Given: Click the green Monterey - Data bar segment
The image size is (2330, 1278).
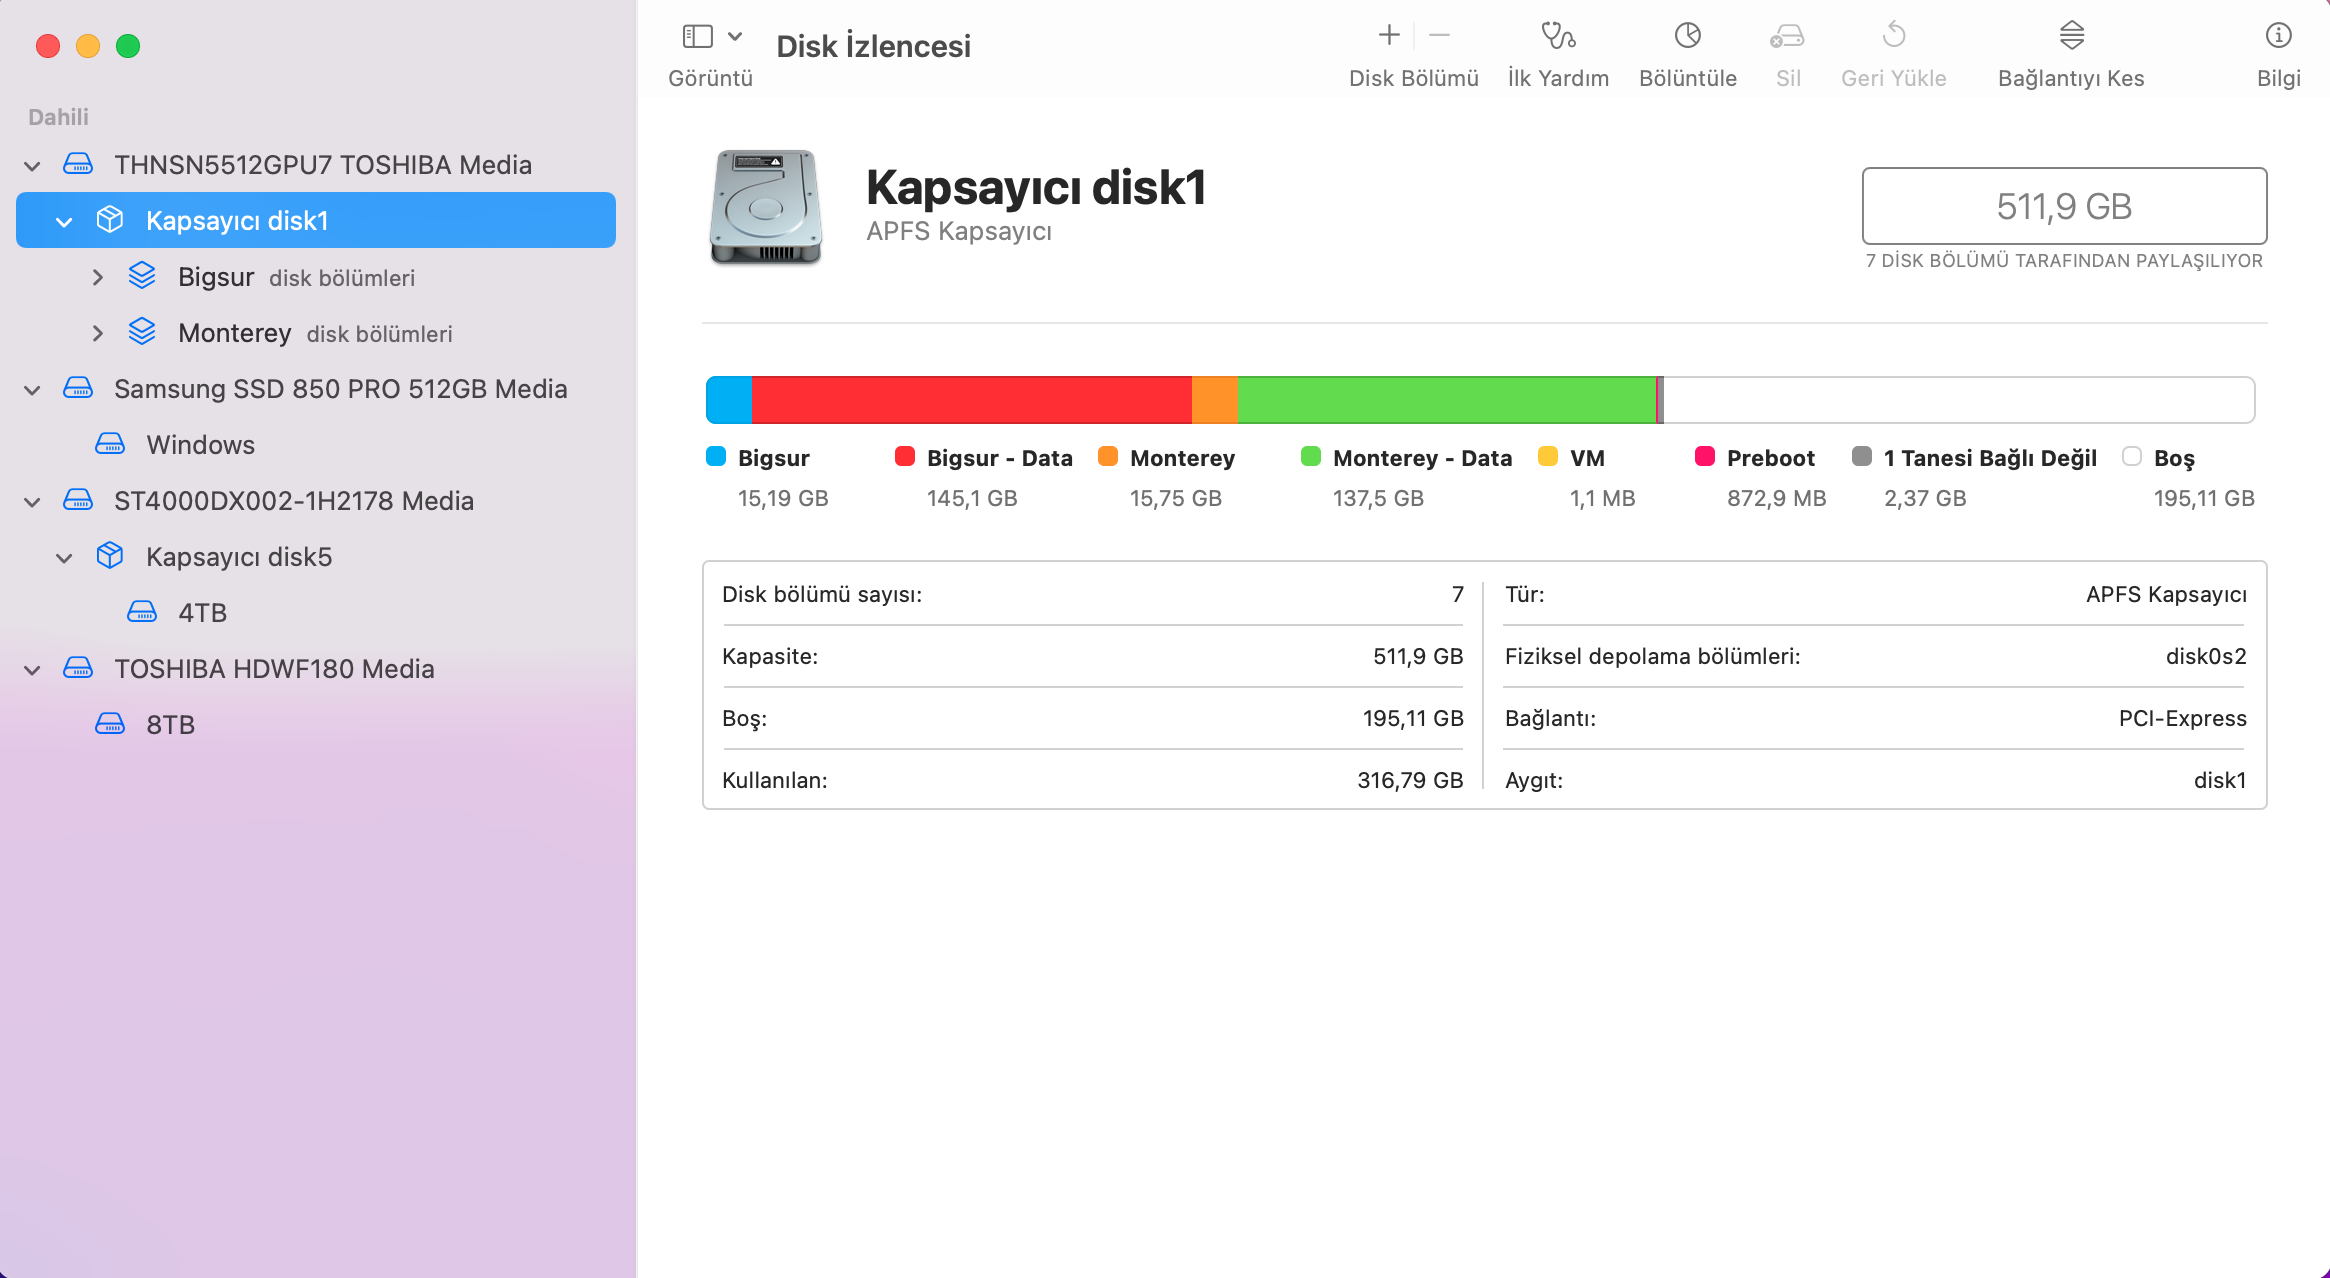Looking at the screenshot, I should pos(1445,400).
